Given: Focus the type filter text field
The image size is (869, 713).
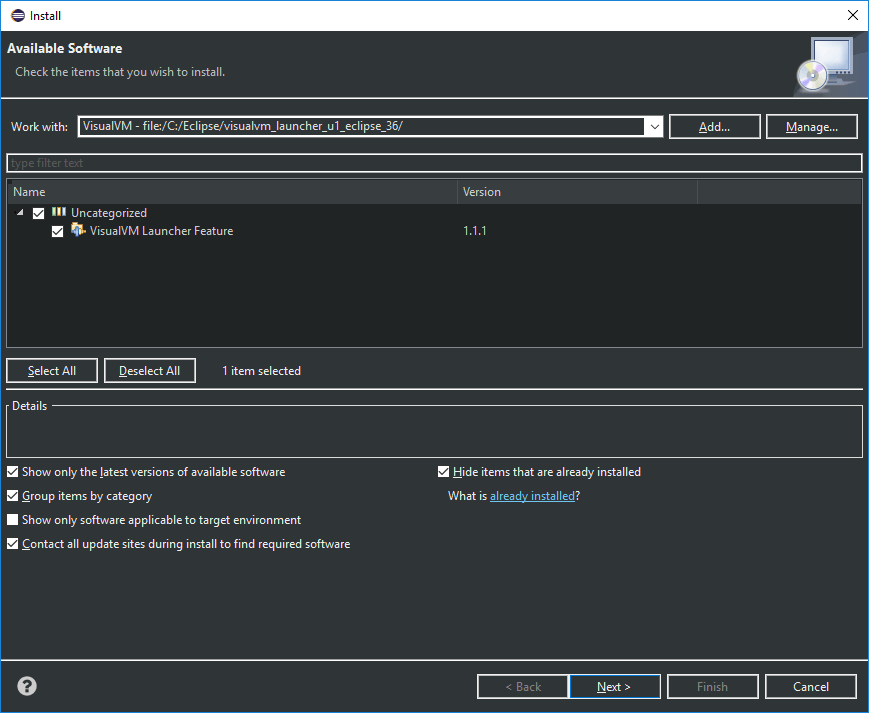Looking at the screenshot, I should 434,163.
